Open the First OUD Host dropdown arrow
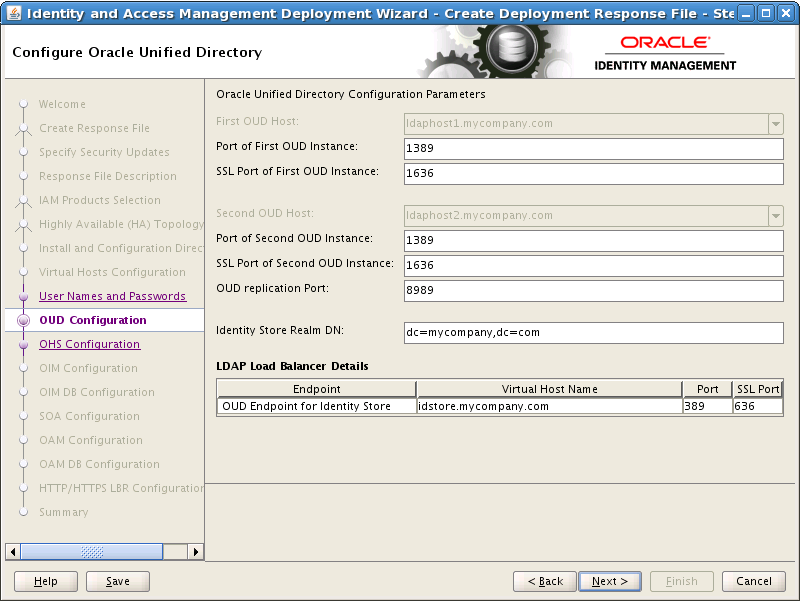This screenshot has width=800, height=601. pyautogui.click(x=776, y=123)
